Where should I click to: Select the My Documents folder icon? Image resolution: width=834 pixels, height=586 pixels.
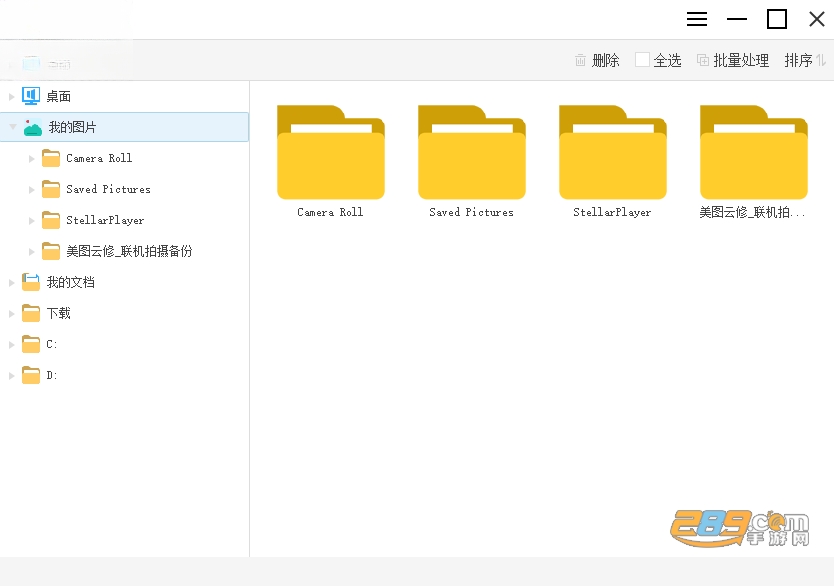pos(31,282)
